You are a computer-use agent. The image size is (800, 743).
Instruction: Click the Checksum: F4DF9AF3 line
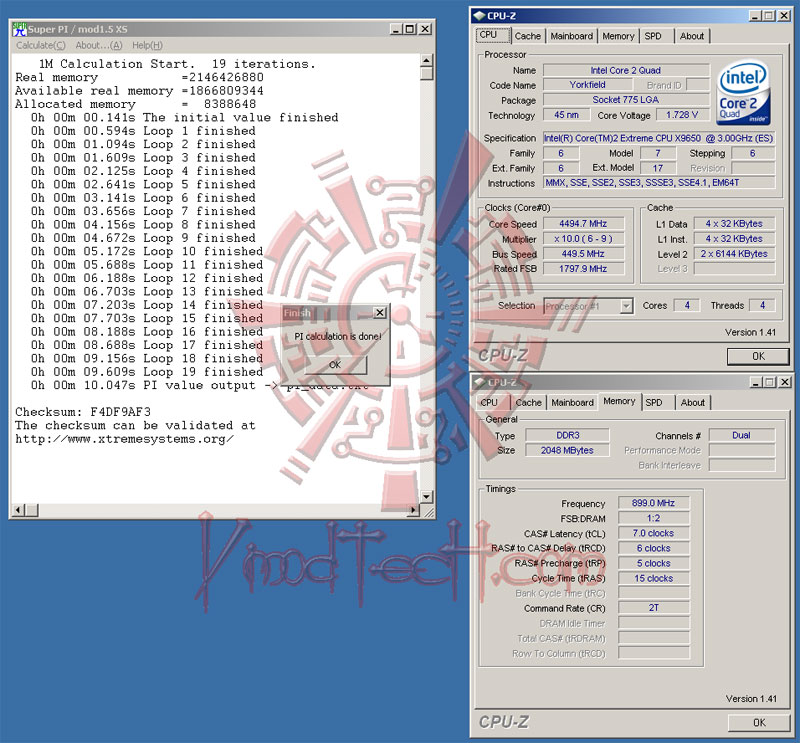[x=83, y=412]
